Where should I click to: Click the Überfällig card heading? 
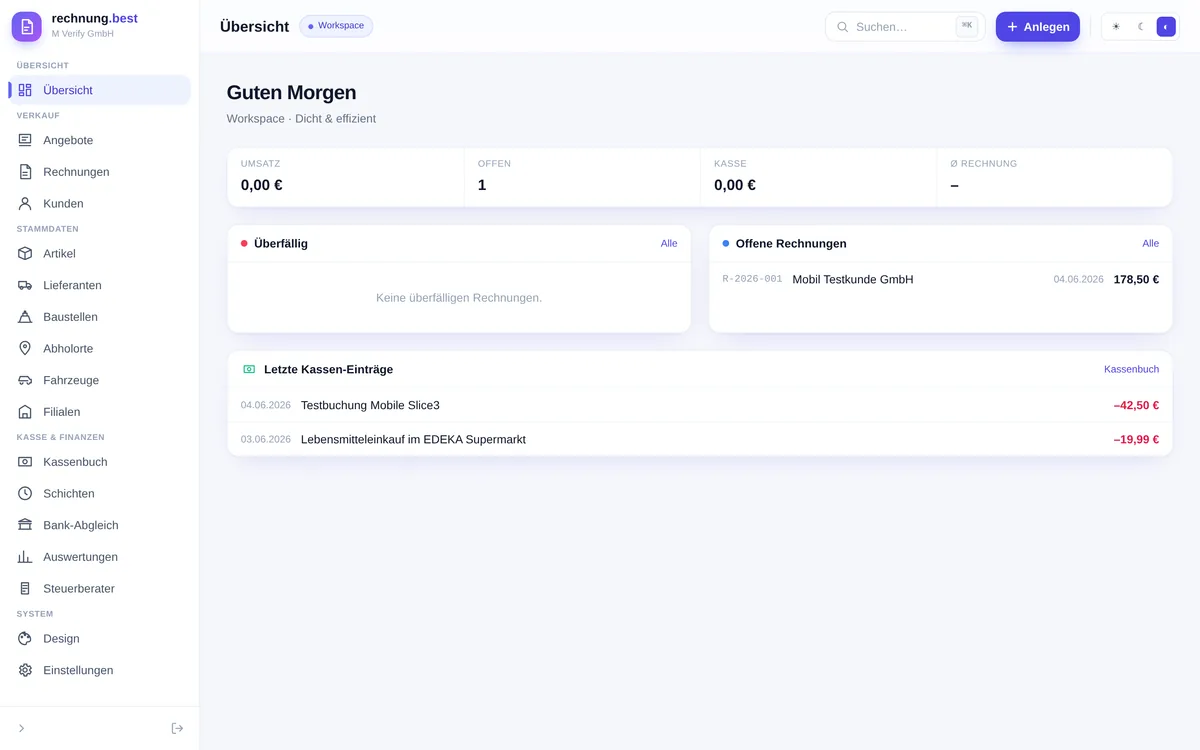pos(281,243)
